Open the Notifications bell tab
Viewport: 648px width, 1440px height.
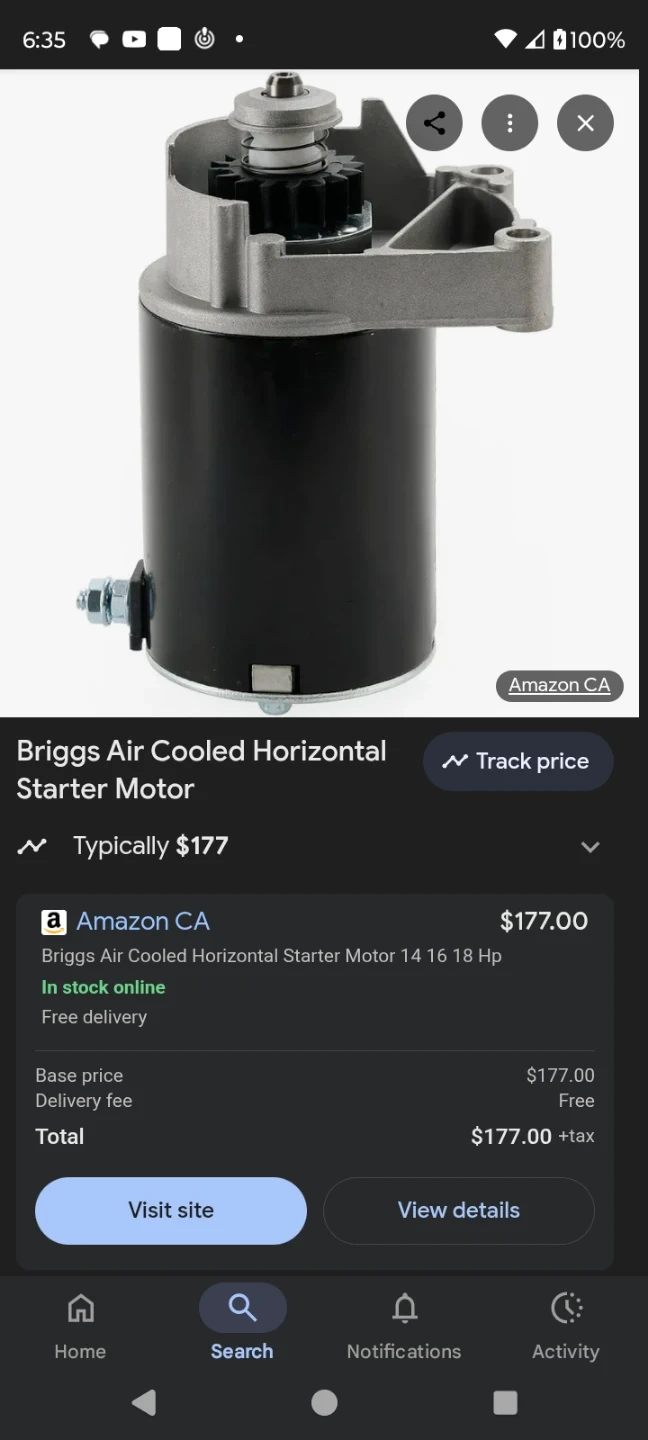pyautogui.click(x=404, y=1324)
